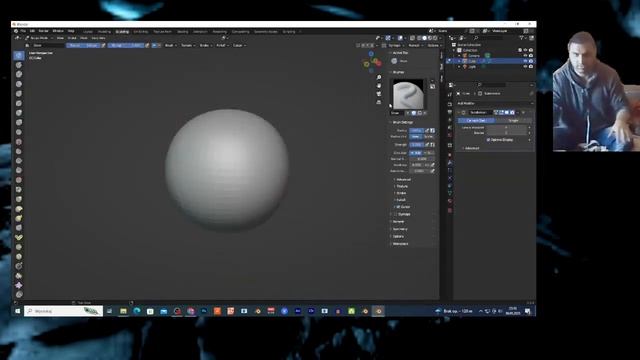Select the Pose brush tool
The image size is (640, 360).
coord(19,237)
